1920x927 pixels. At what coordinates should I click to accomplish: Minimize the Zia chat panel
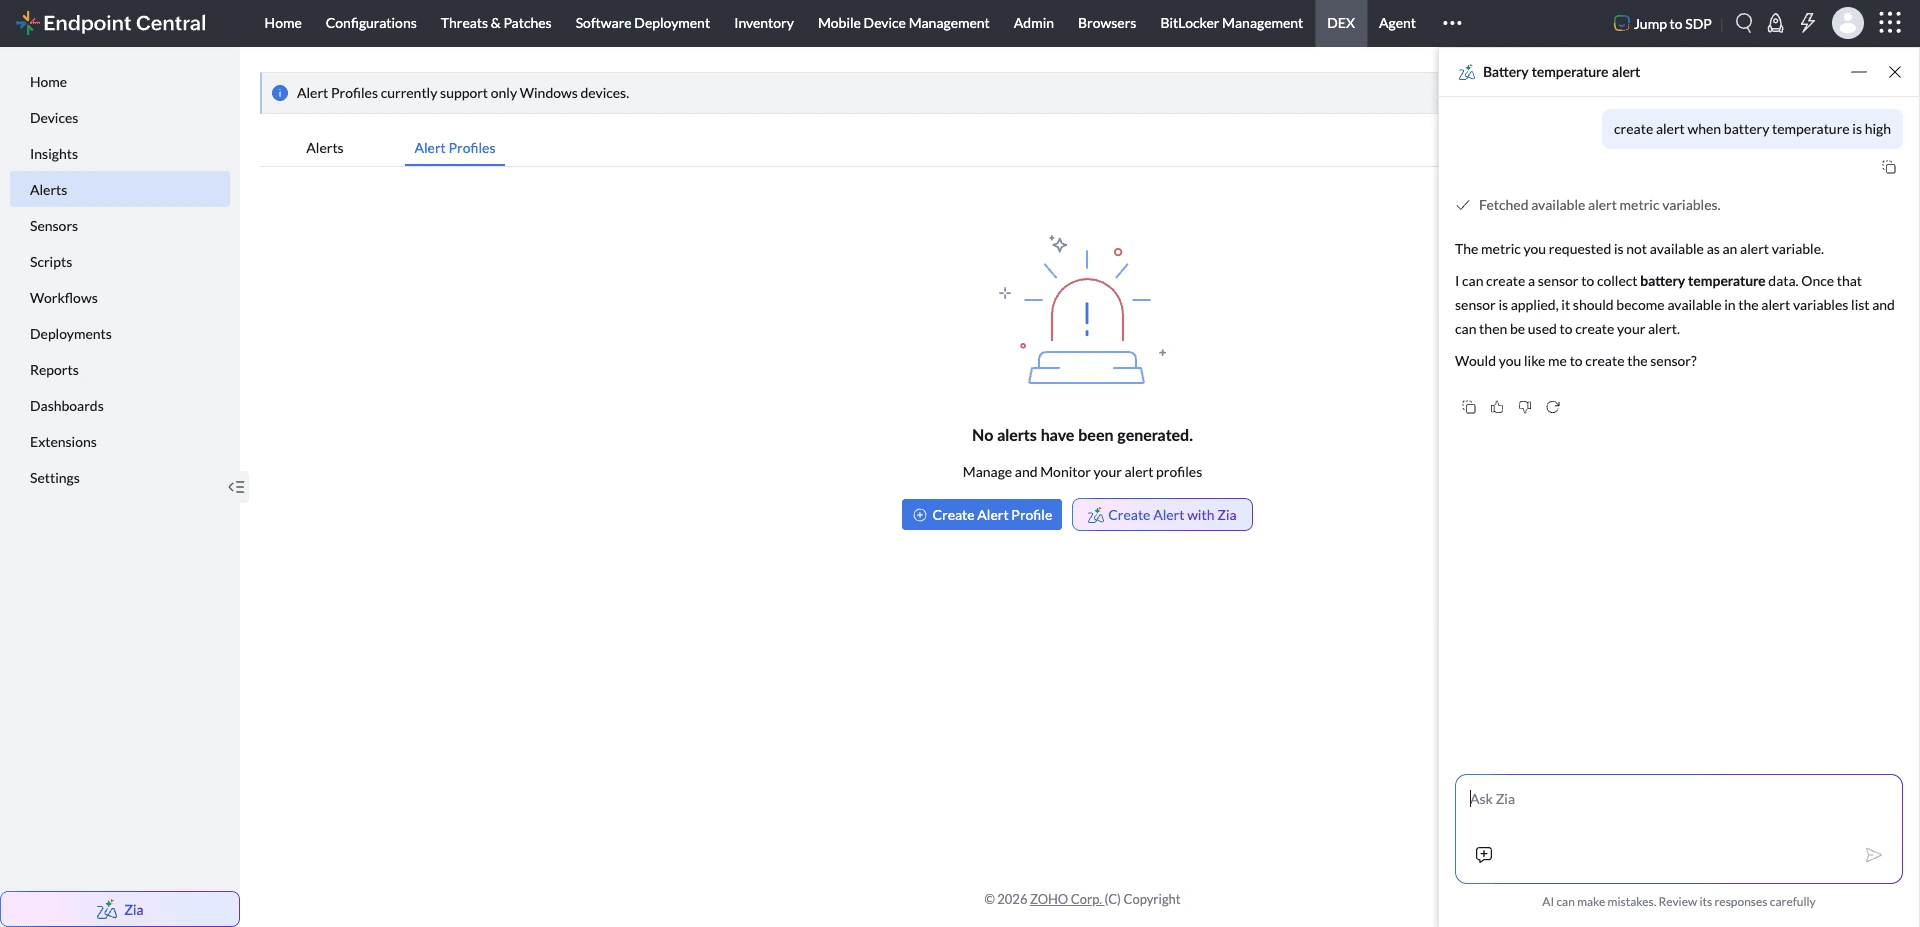point(1859,72)
